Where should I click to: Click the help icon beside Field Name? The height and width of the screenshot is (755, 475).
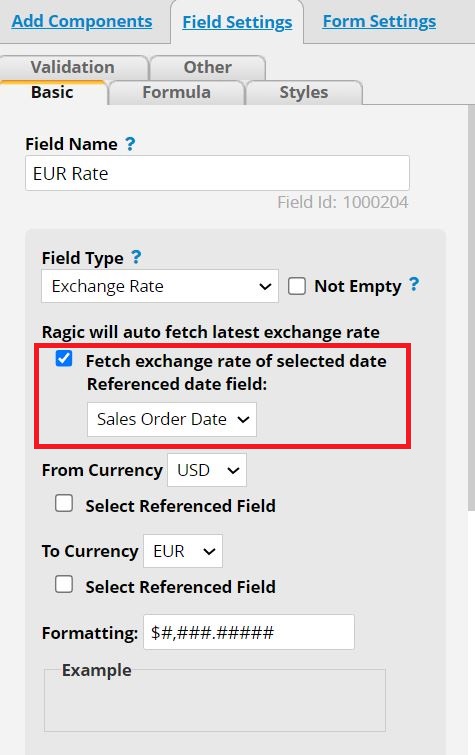[x=130, y=143]
